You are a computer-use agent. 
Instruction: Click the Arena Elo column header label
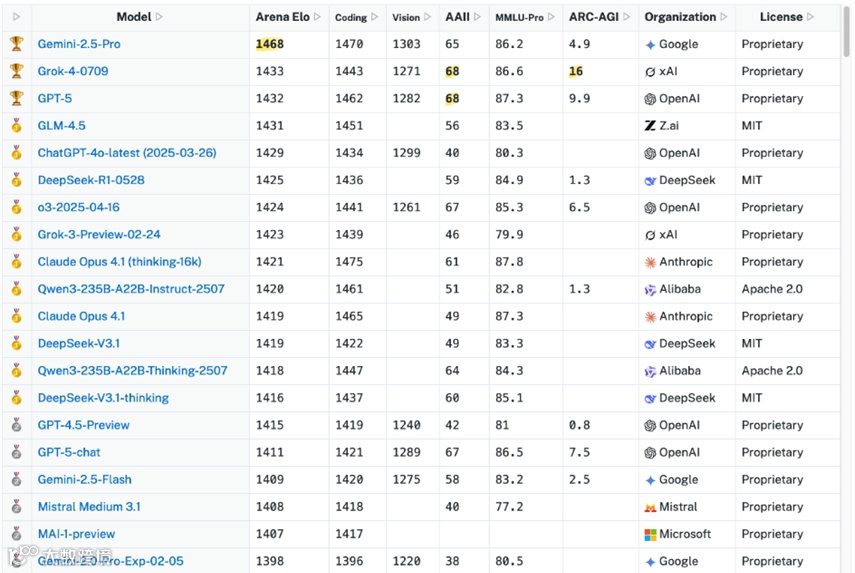point(282,17)
